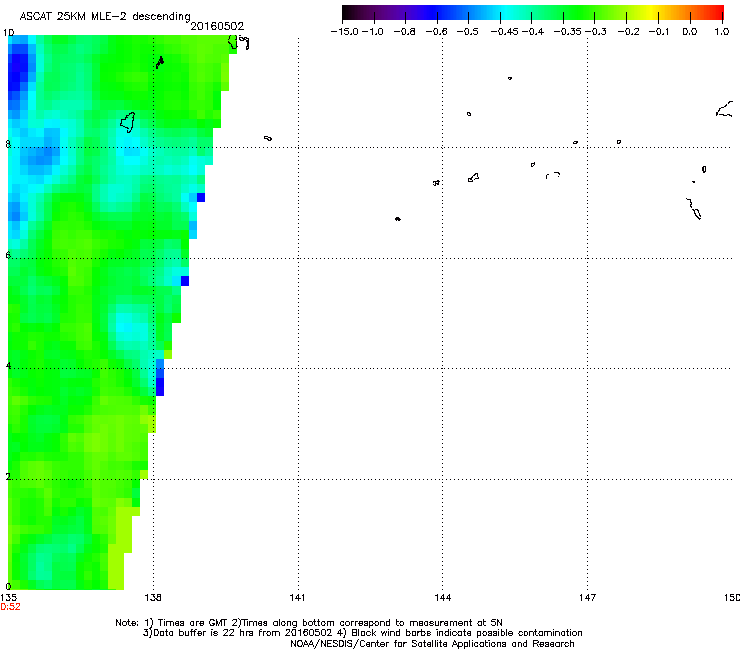Click the elongated island outline at the far right near 7N
The image size is (740, 650).
(694, 209)
